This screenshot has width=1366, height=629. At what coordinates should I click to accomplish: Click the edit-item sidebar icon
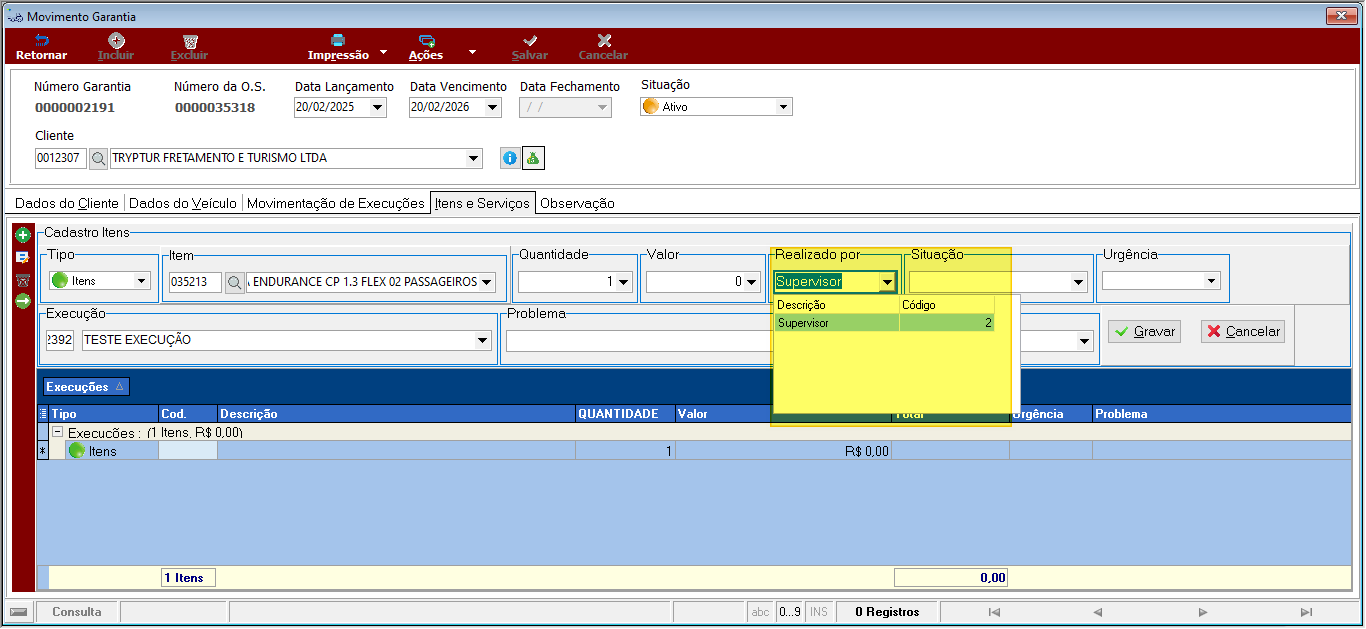point(23,257)
